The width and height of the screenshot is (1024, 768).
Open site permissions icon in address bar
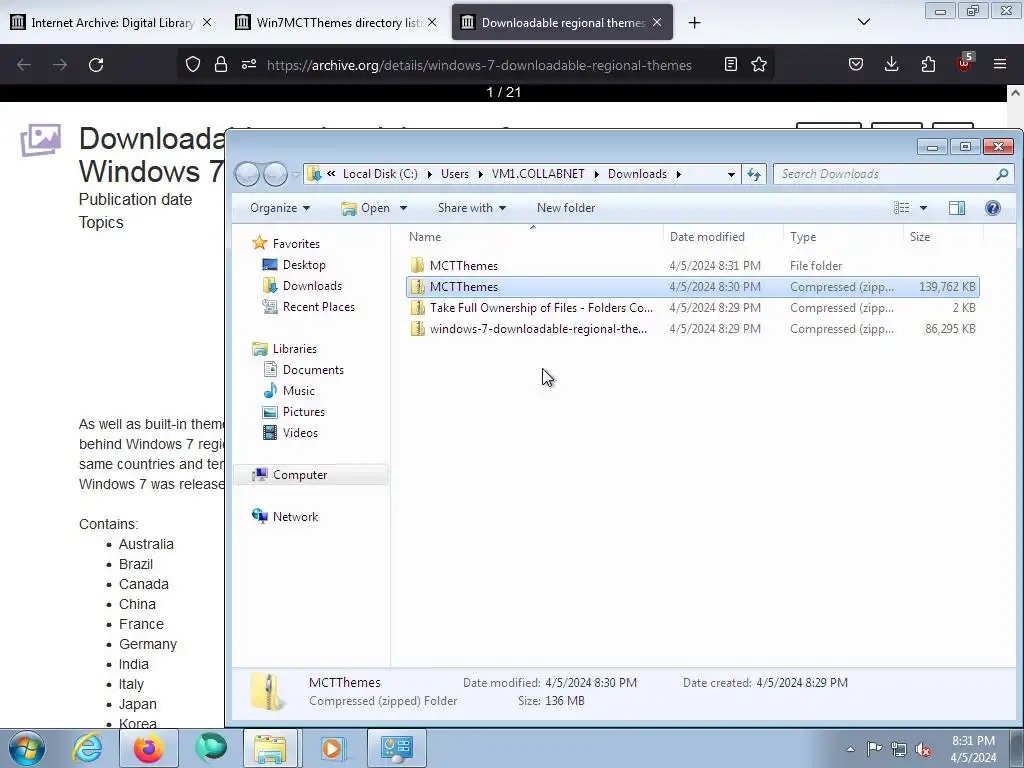[249, 64]
